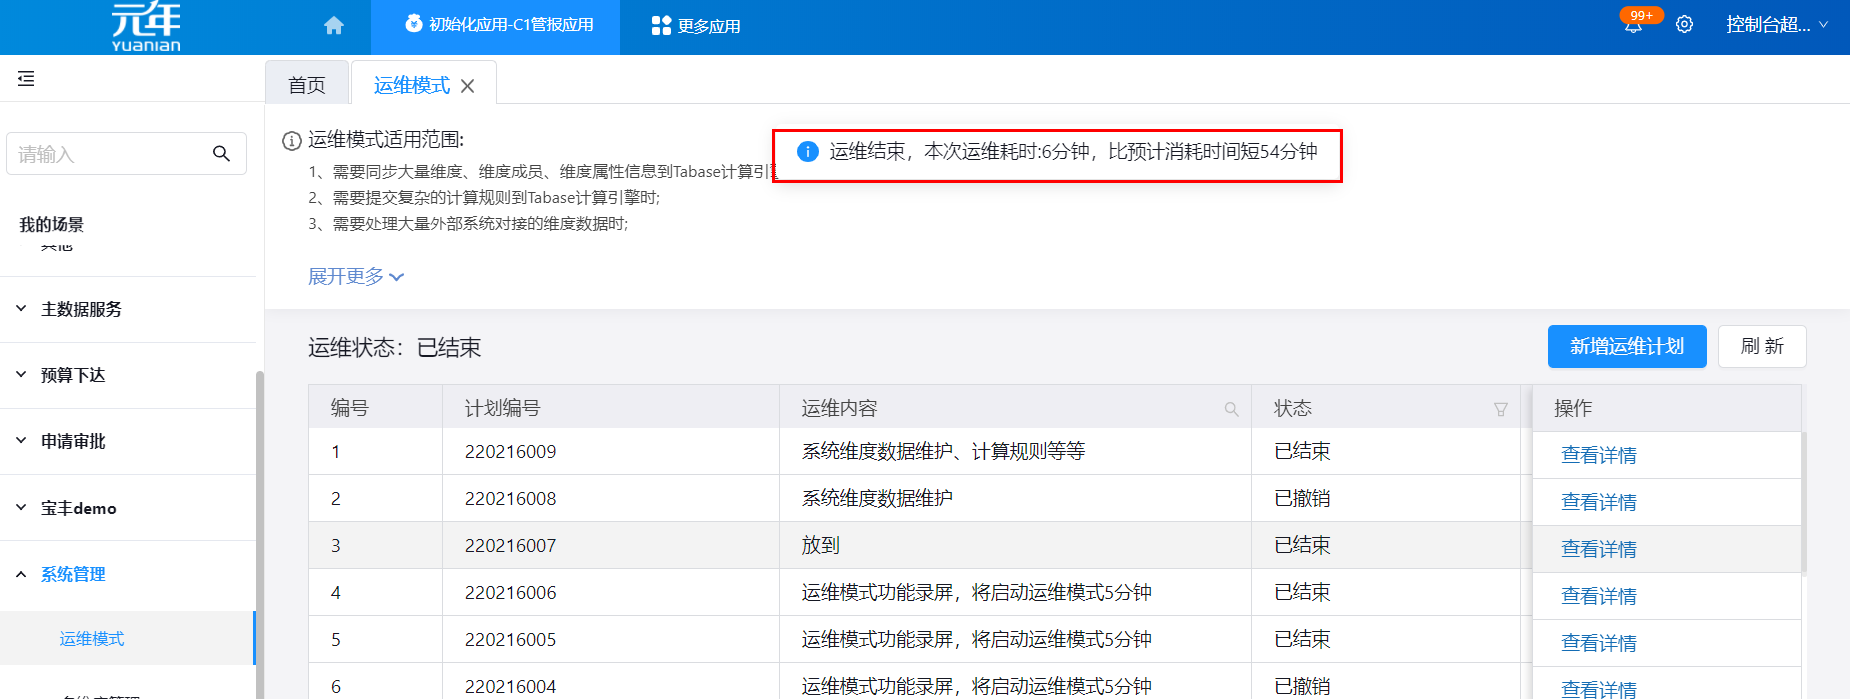The width and height of the screenshot is (1850, 699).
Task: Open the settings gear icon
Action: (1684, 25)
